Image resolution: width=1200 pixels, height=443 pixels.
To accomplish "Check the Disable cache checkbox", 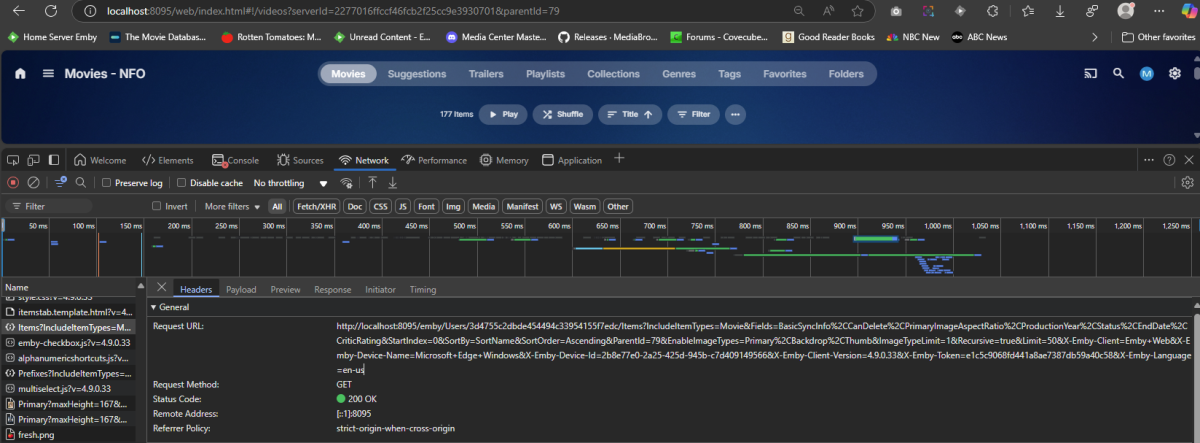I will click(x=182, y=183).
